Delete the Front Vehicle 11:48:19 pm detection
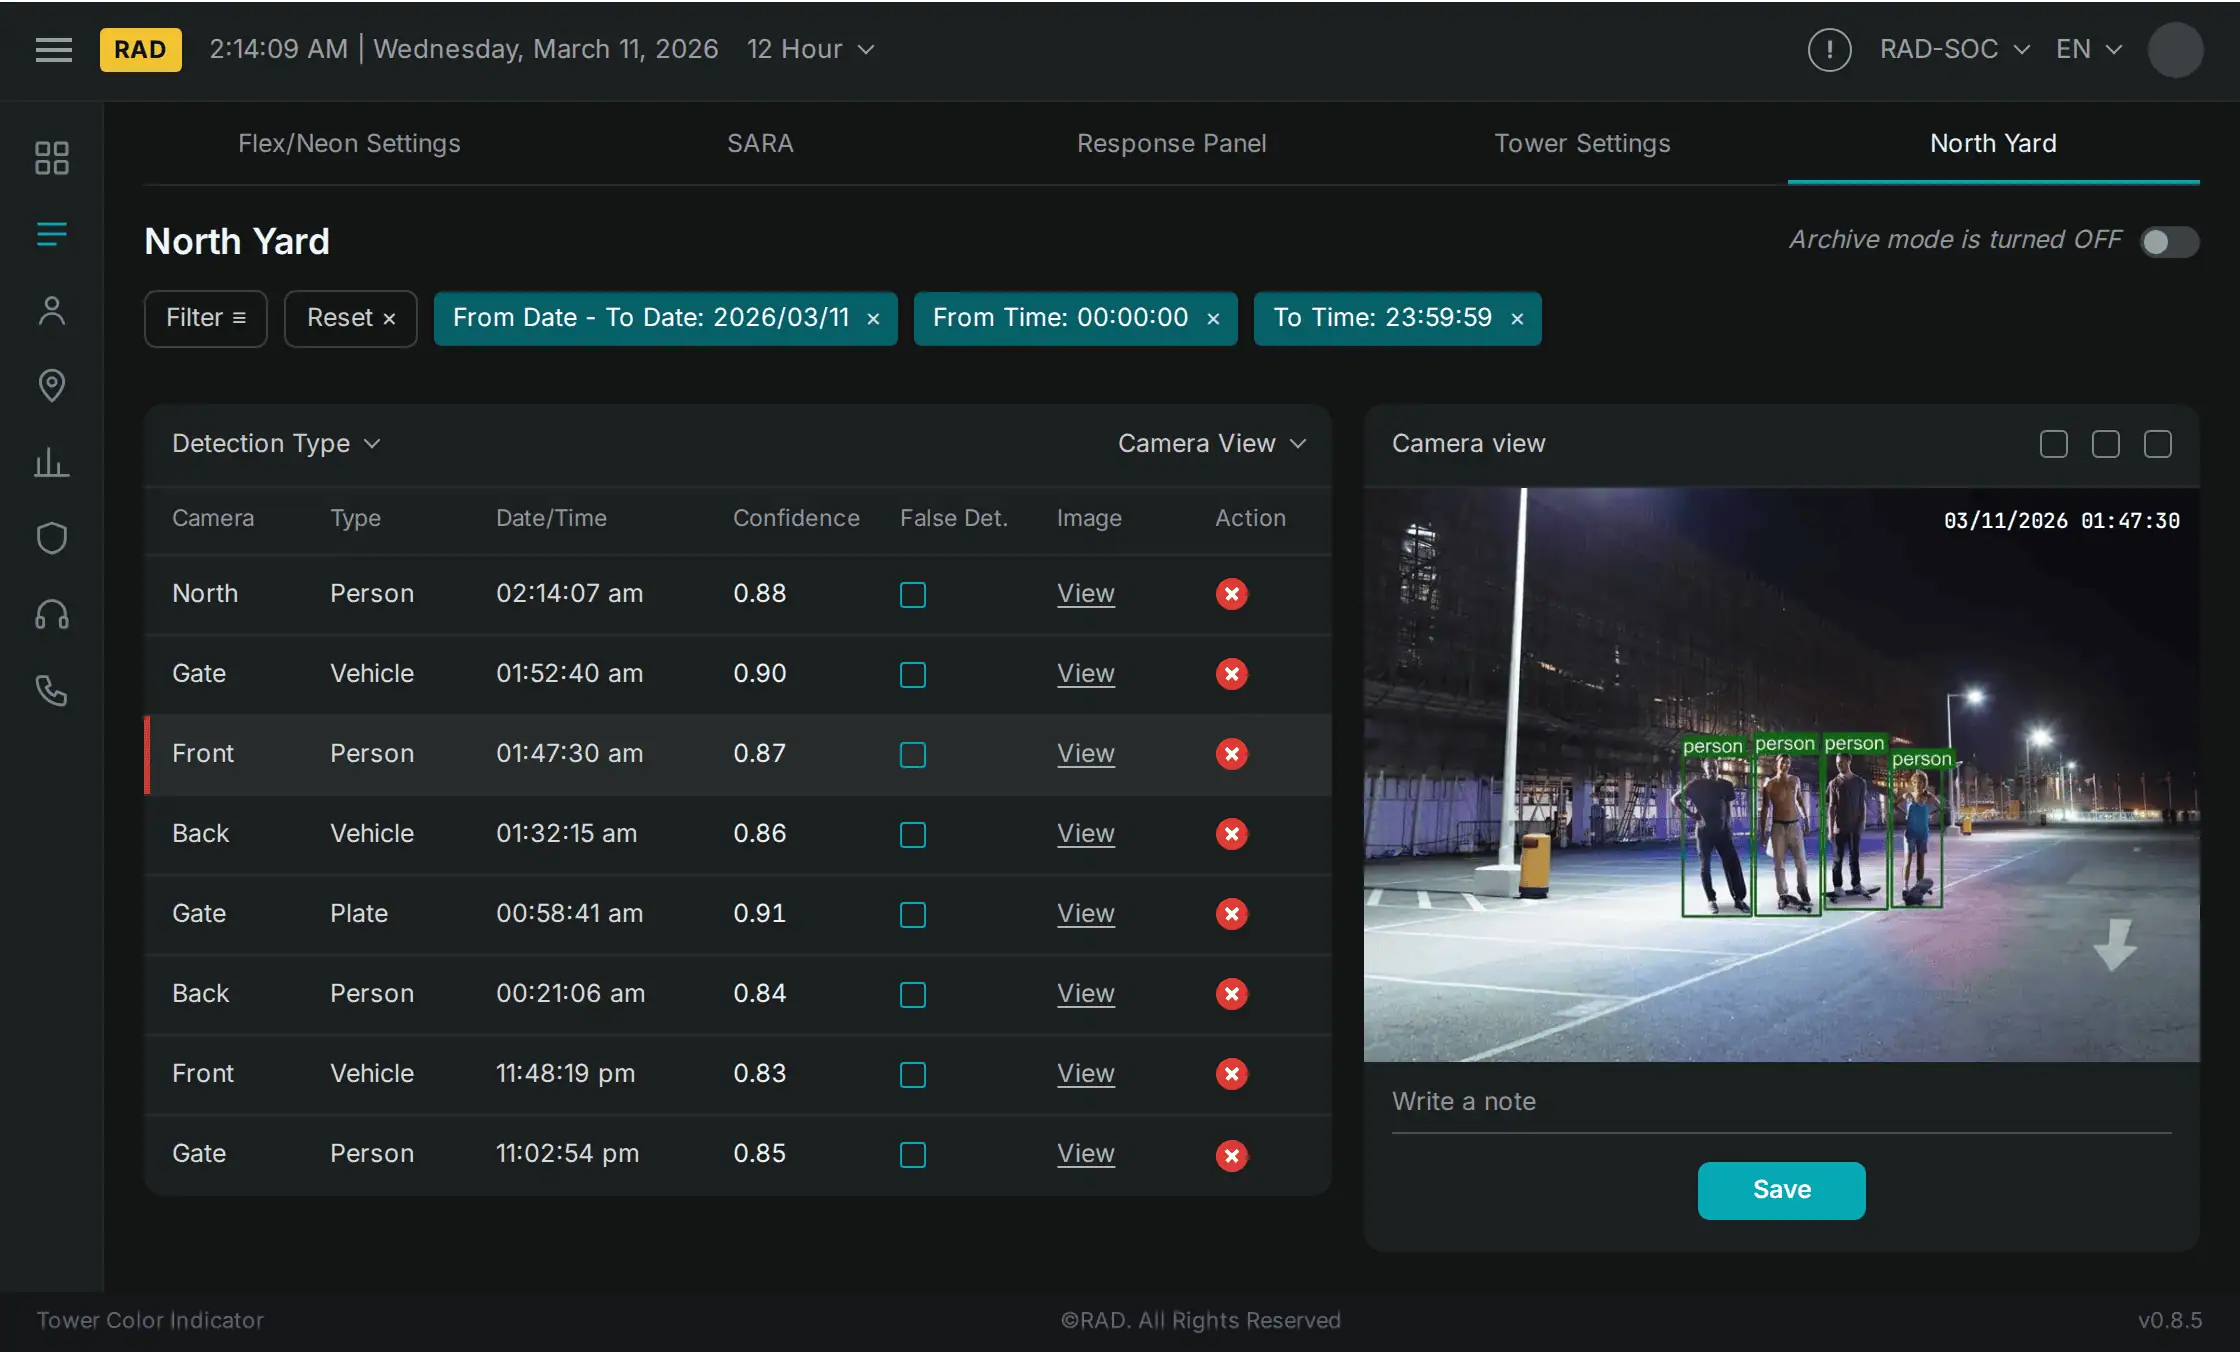This screenshot has width=2240, height=1352. (x=1232, y=1074)
